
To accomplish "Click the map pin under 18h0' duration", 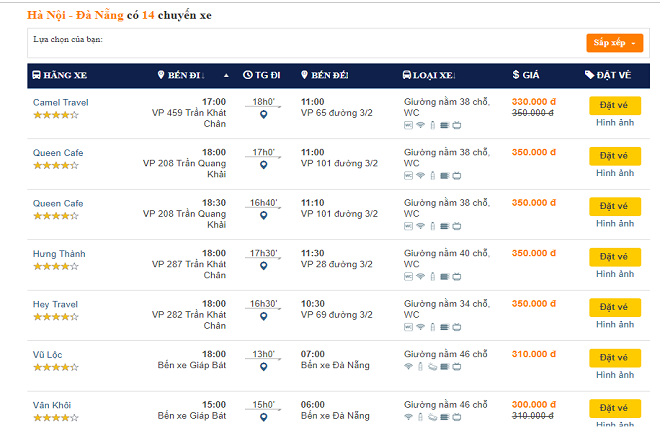I will (264, 116).
